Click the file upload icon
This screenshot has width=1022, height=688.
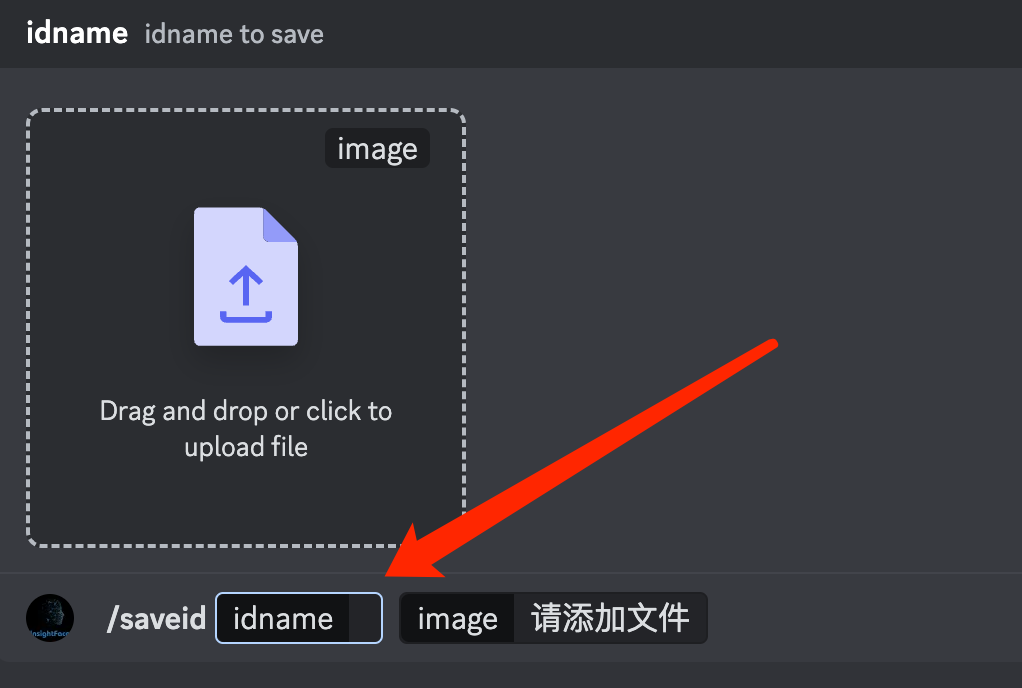click(x=246, y=276)
